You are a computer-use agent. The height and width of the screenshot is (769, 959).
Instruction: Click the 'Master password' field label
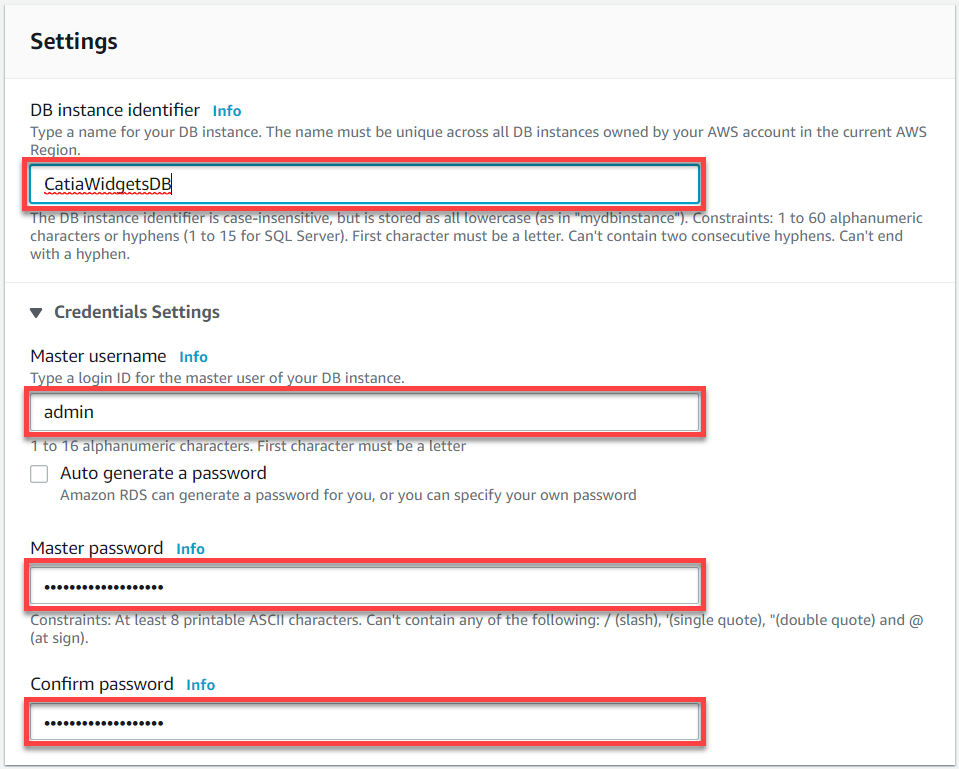pos(97,548)
